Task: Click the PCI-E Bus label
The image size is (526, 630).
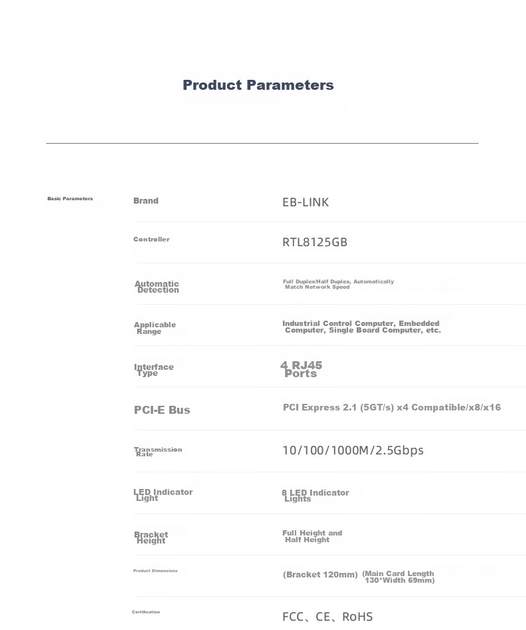Action: tap(162, 410)
